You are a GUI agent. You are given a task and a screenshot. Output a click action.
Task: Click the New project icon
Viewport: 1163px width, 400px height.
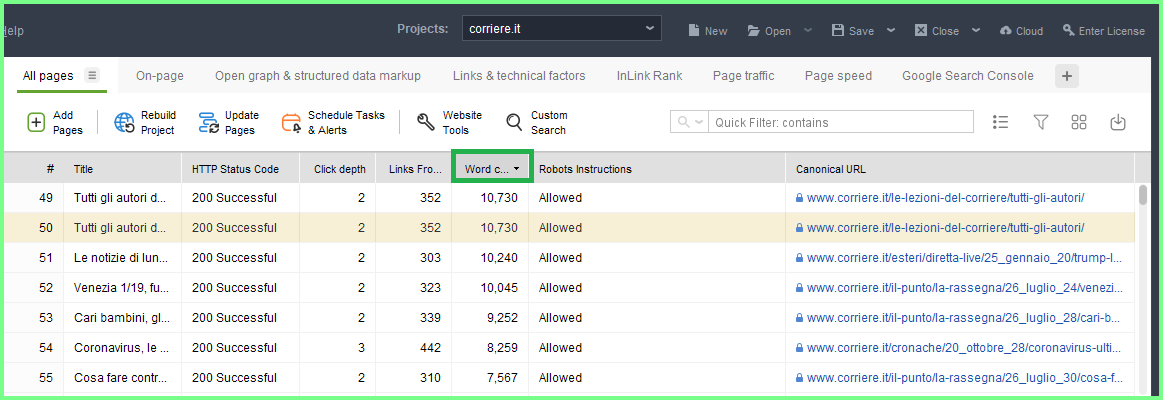coord(693,30)
